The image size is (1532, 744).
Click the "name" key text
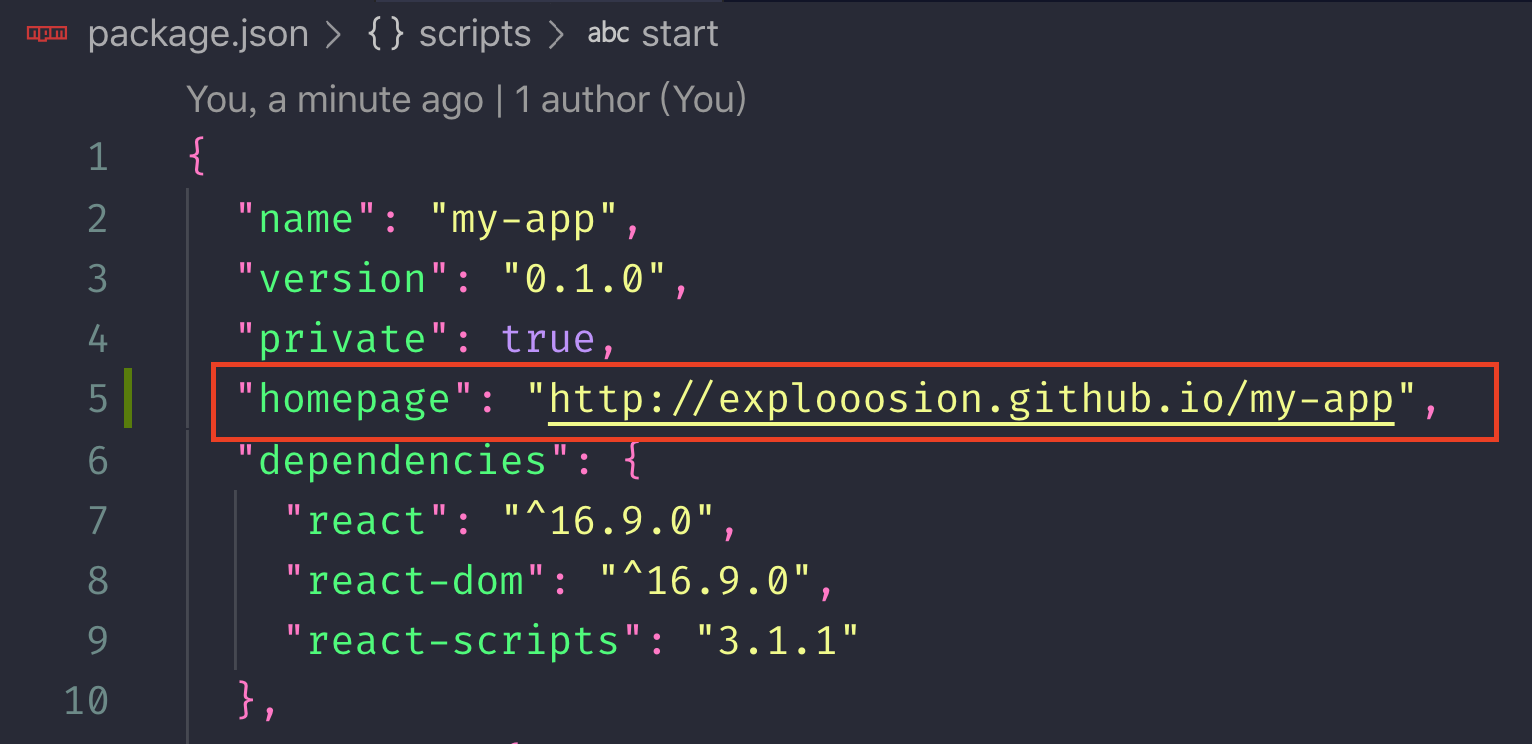pyautogui.click(x=306, y=219)
